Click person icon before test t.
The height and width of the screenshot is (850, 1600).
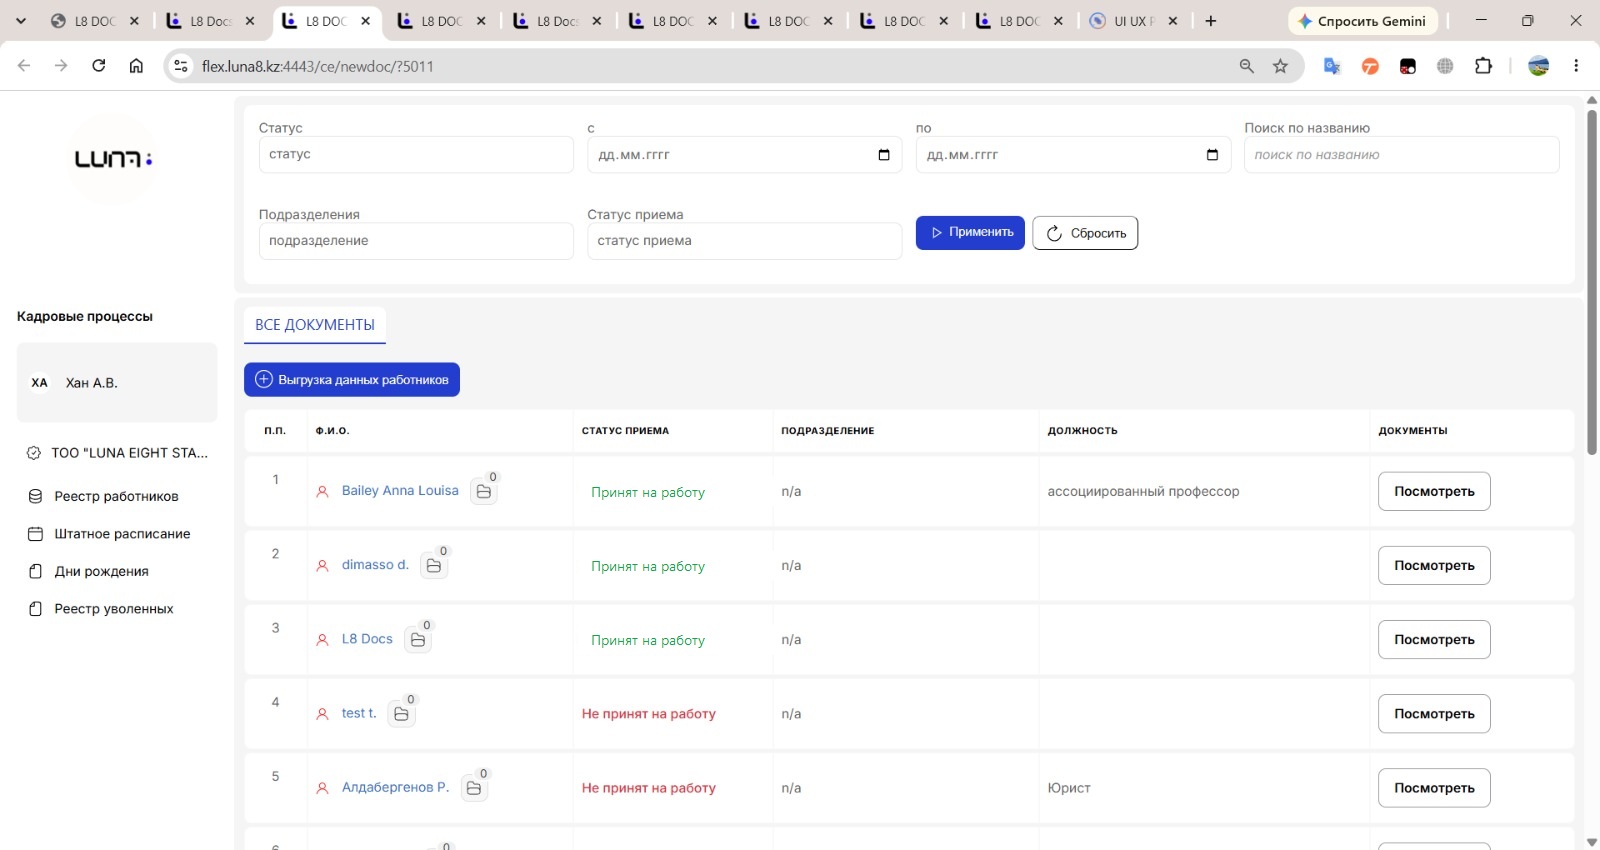click(322, 713)
